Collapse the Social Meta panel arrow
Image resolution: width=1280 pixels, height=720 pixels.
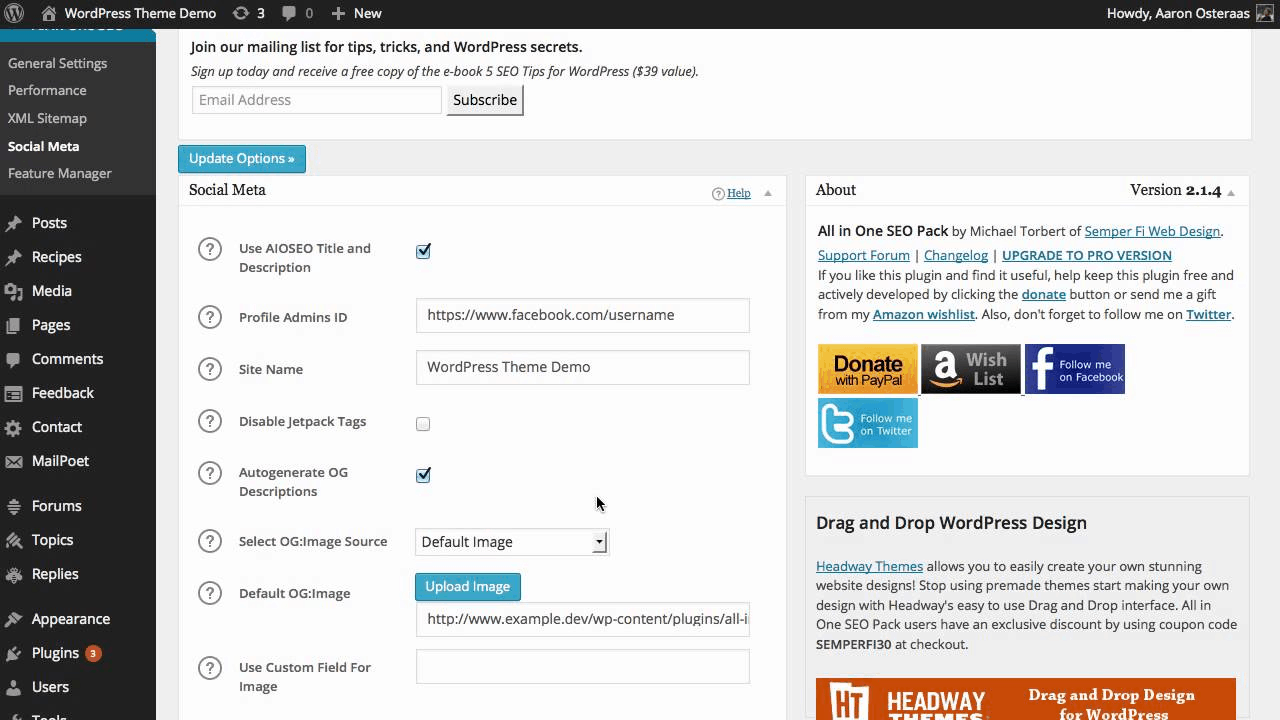pyautogui.click(x=768, y=194)
